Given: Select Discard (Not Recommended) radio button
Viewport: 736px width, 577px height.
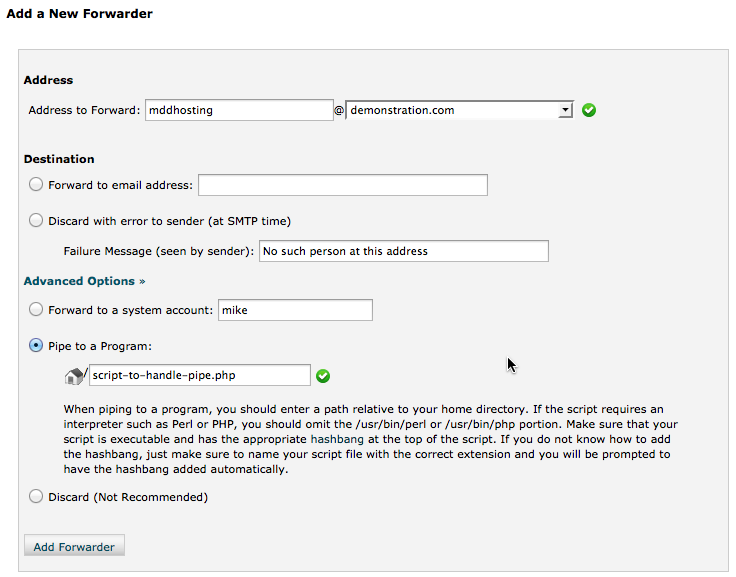Looking at the screenshot, I should click(36, 496).
